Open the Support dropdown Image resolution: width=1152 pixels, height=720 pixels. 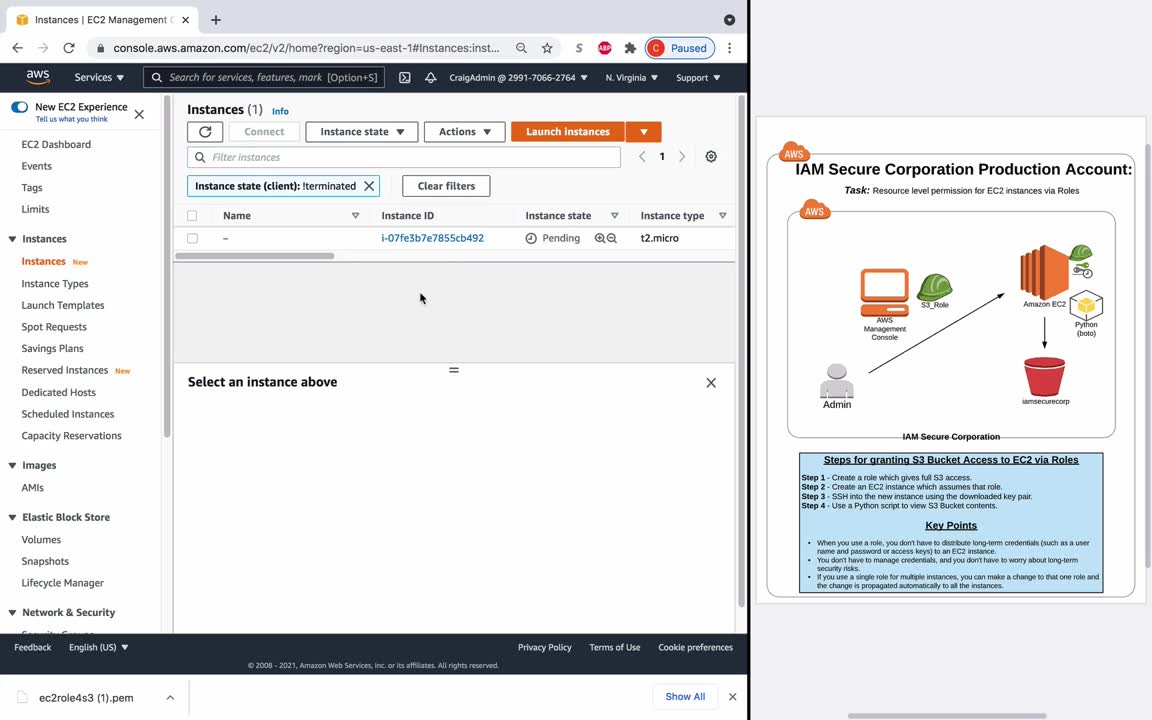(698, 77)
